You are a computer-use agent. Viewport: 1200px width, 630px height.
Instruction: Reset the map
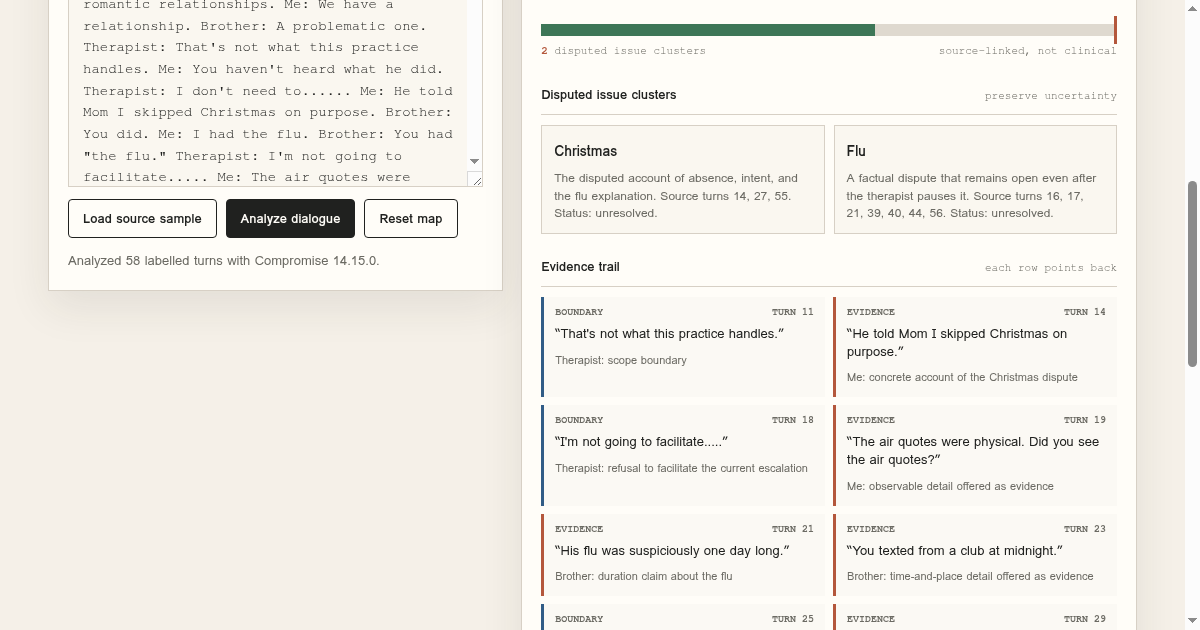coord(411,219)
